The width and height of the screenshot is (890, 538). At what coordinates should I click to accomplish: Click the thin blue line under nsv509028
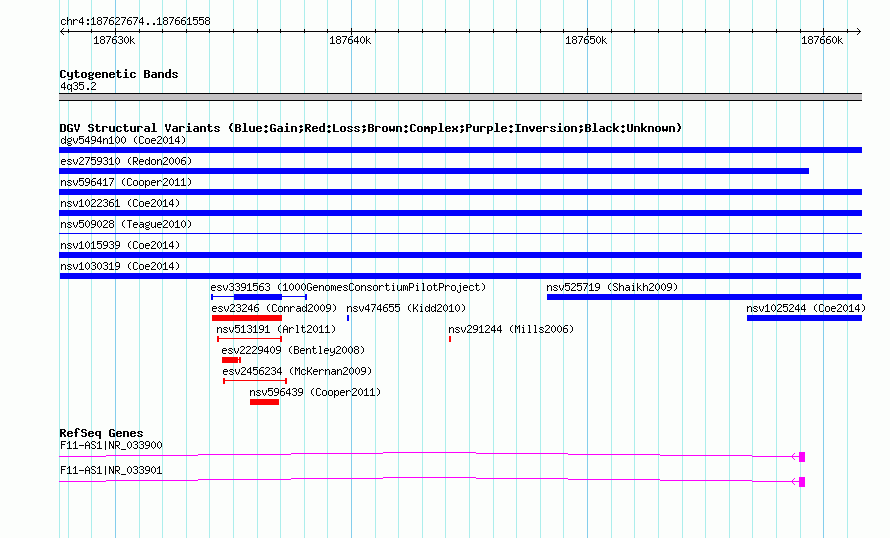(460, 233)
